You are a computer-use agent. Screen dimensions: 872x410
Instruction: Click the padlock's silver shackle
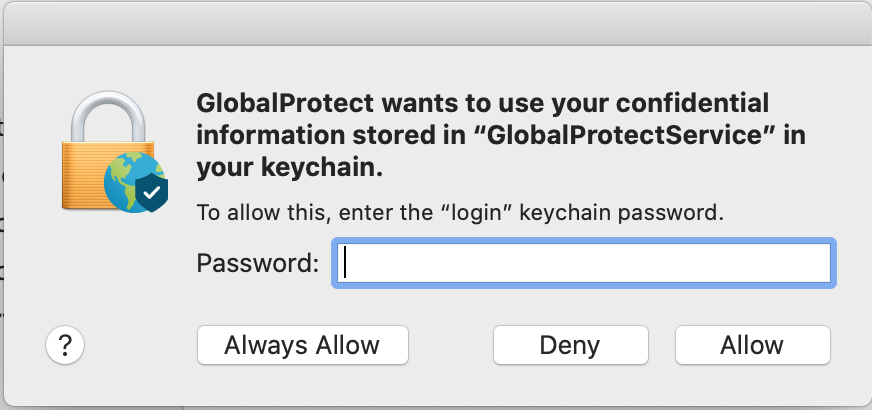click(x=110, y=108)
